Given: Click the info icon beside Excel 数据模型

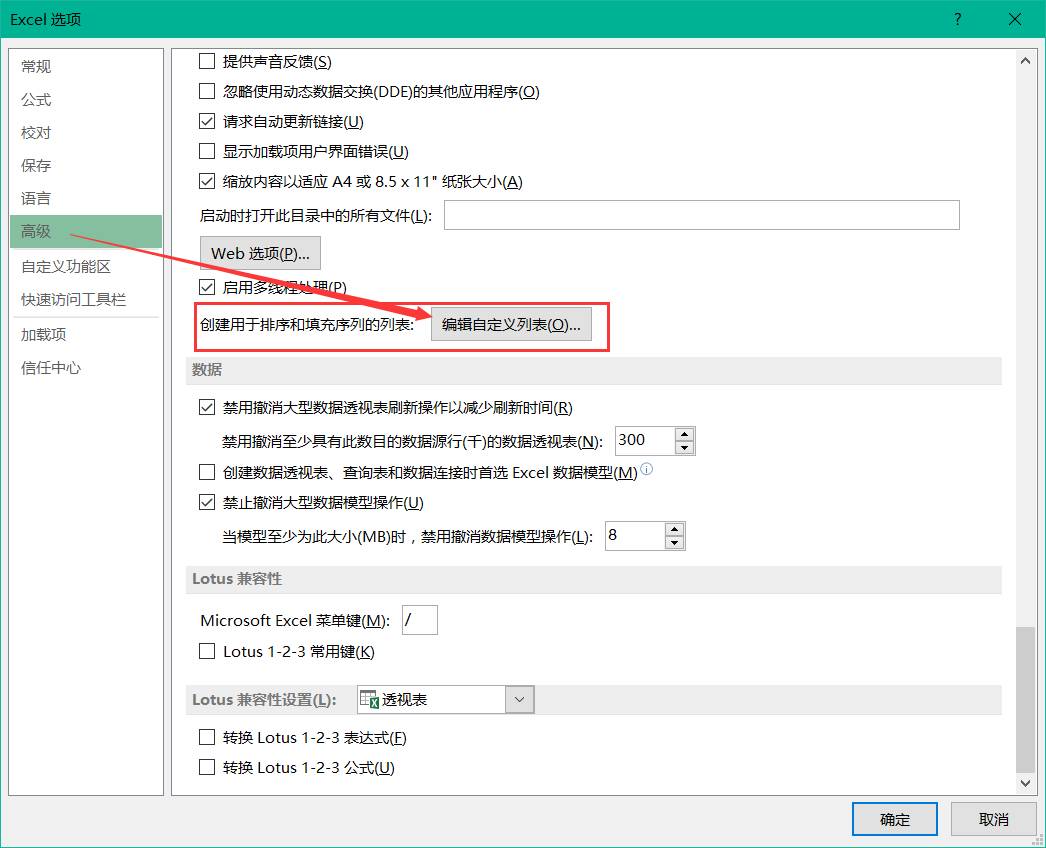Looking at the screenshot, I should point(646,469).
